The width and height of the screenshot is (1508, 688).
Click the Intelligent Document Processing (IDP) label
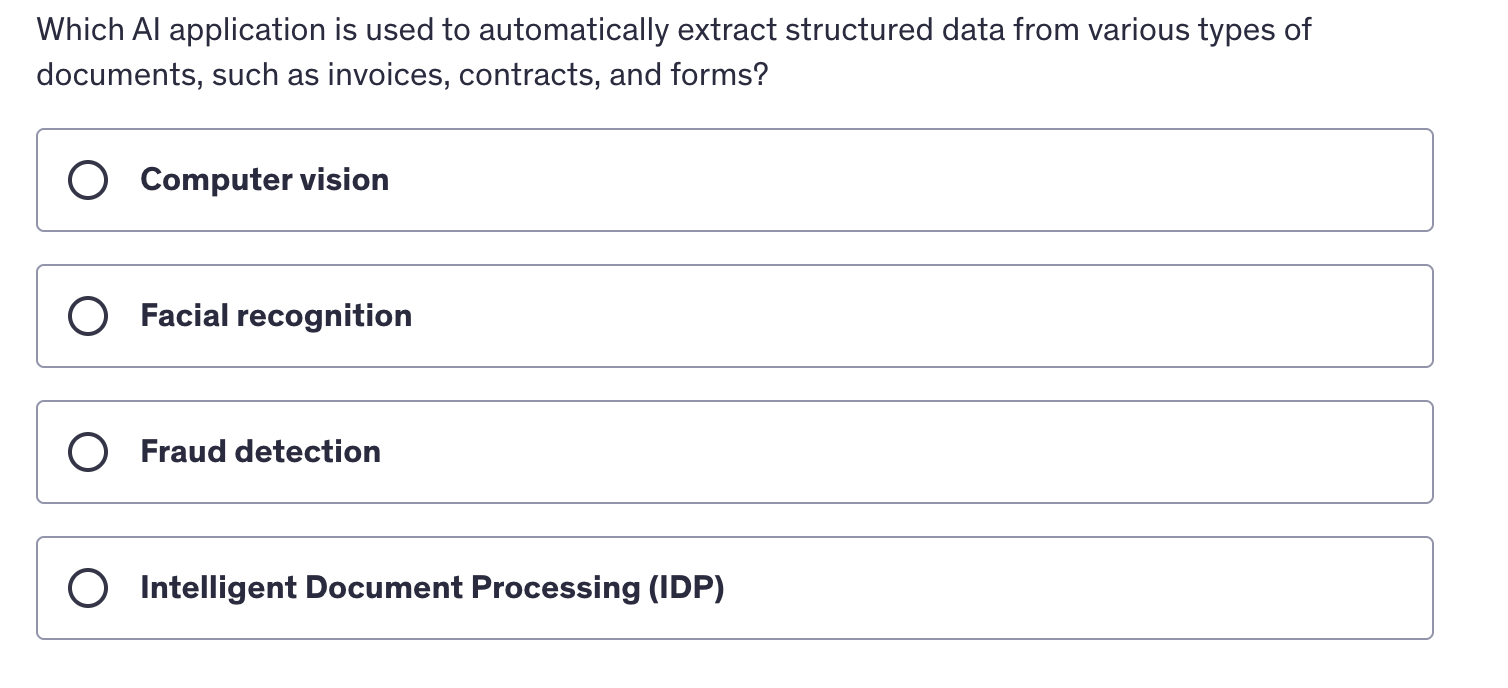[x=433, y=588]
